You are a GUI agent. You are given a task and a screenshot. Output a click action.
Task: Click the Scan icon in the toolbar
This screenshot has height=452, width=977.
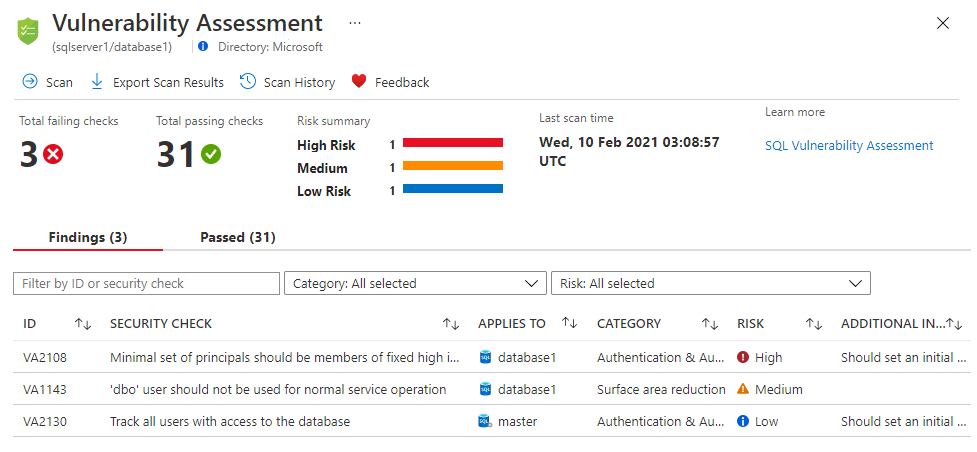pos(30,82)
